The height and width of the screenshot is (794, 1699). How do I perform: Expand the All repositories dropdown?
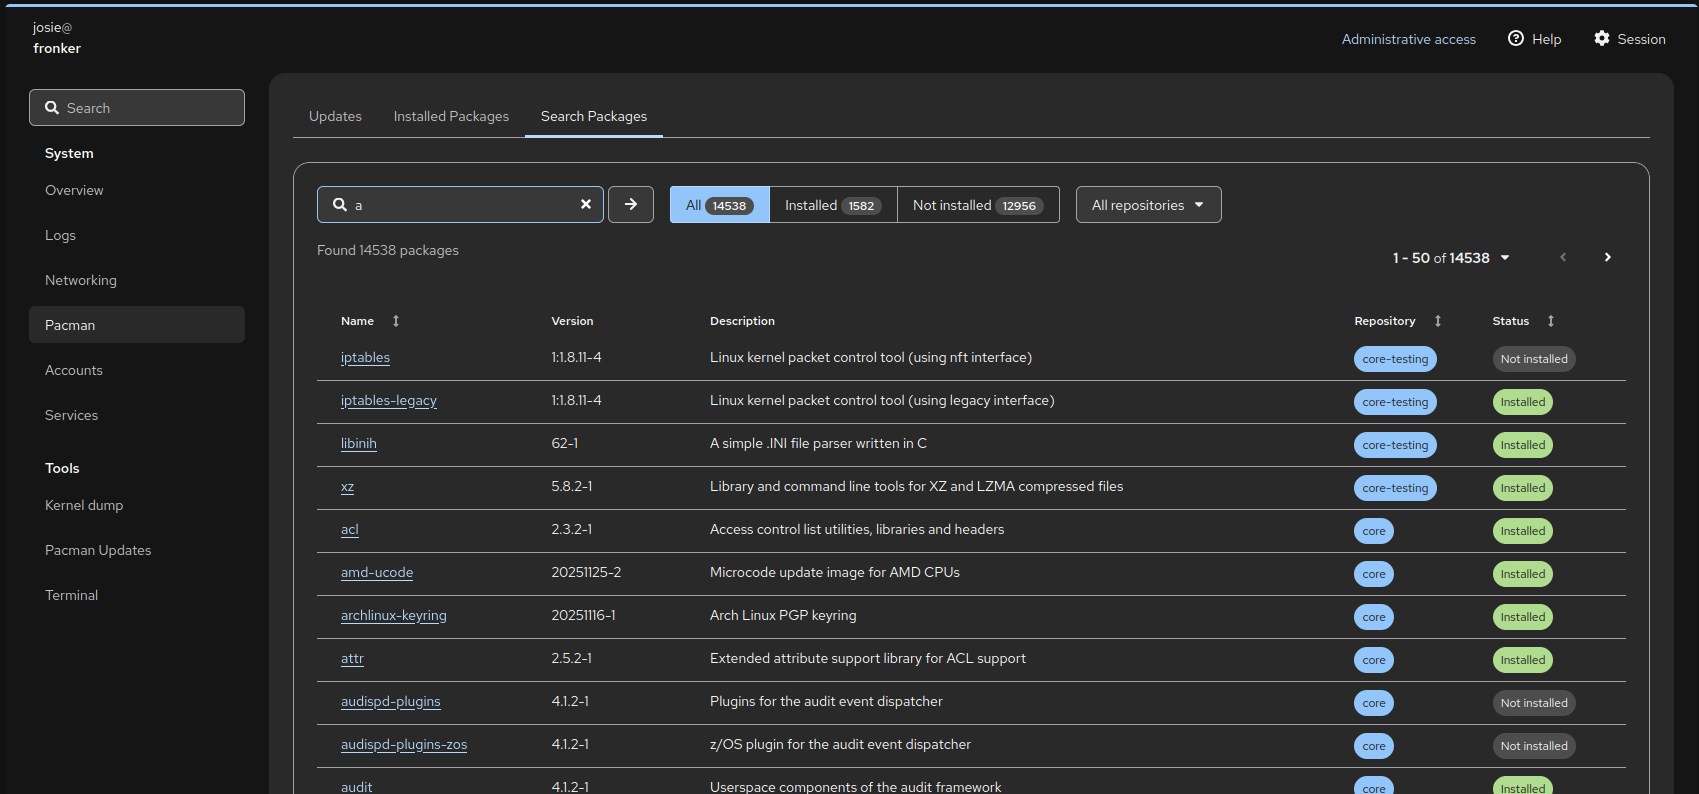pyautogui.click(x=1148, y=205)
